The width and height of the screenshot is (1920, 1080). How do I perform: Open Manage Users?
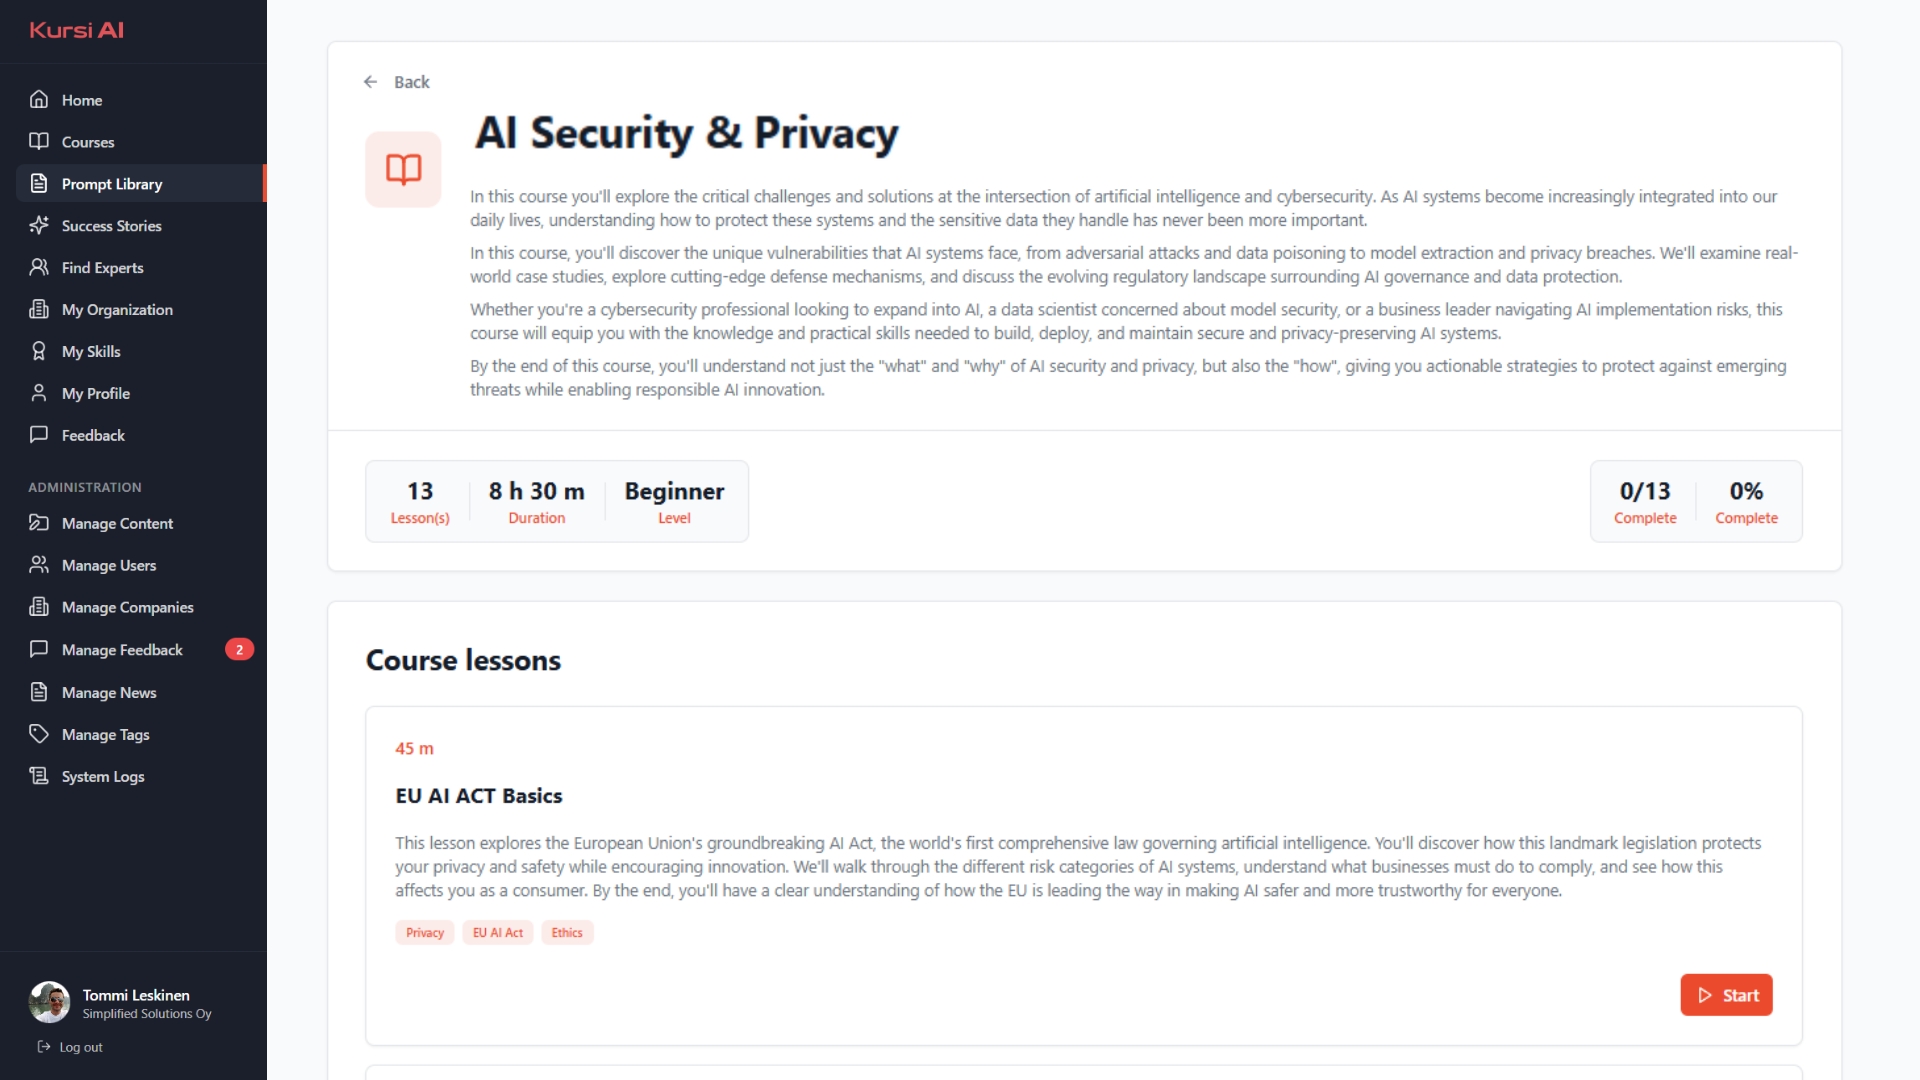108,565
